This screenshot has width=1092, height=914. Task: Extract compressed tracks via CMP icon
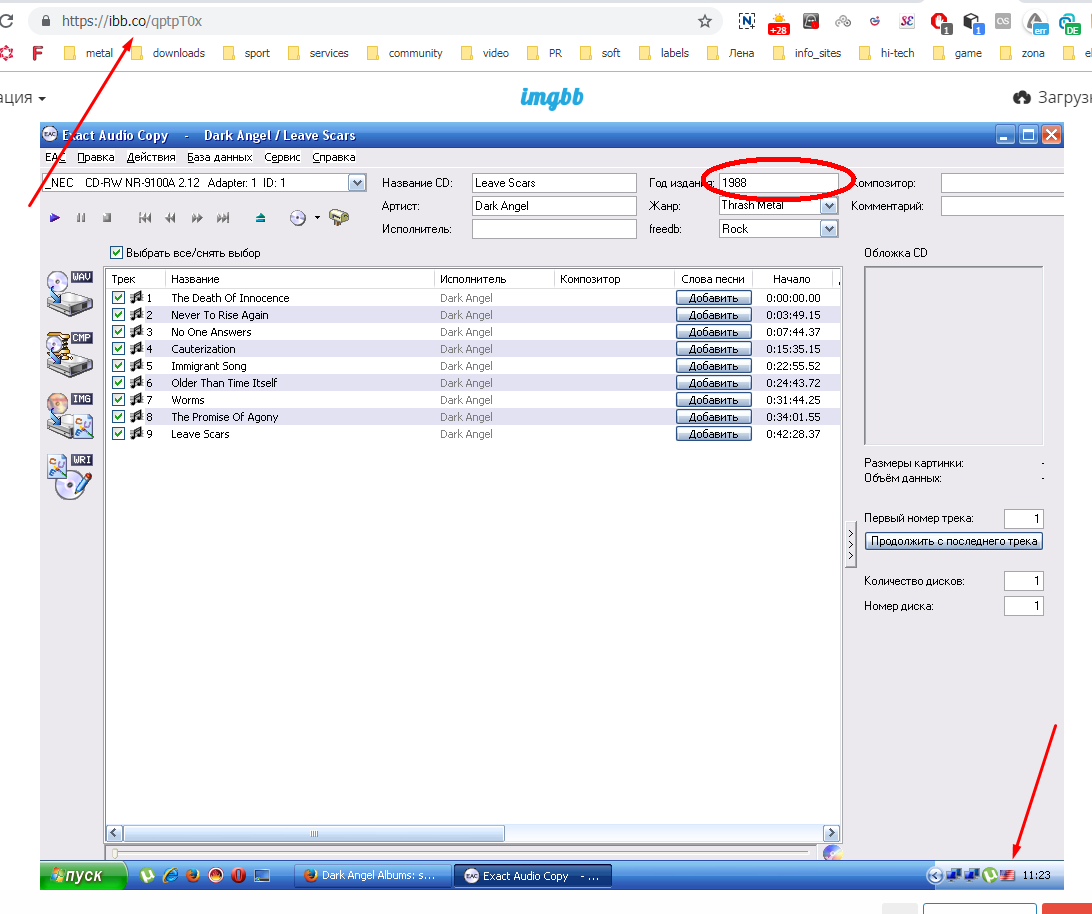[x=70, y=355]
